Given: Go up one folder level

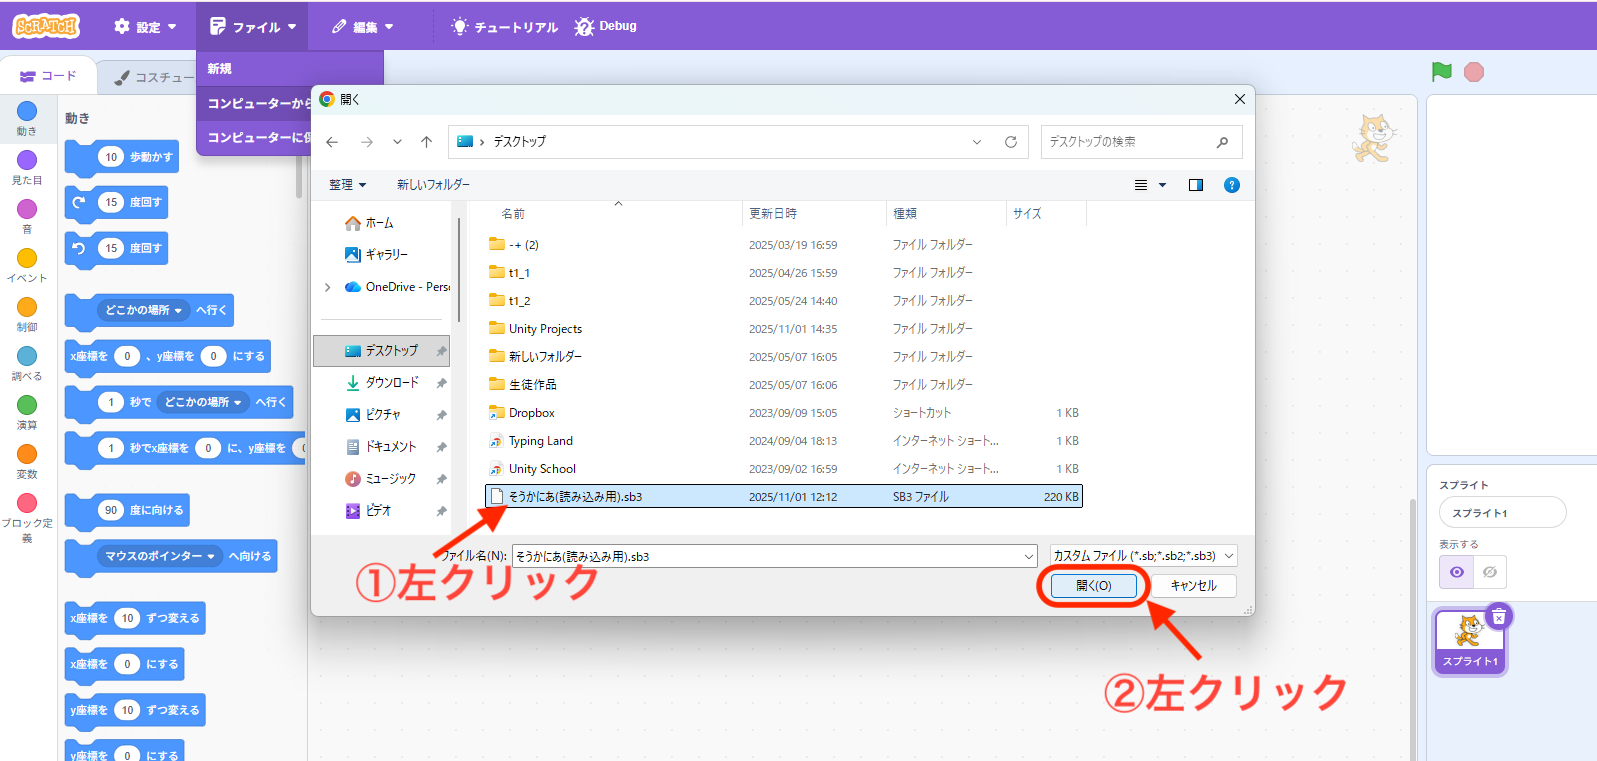Looking at the screenshot, I should click(426, 142).
